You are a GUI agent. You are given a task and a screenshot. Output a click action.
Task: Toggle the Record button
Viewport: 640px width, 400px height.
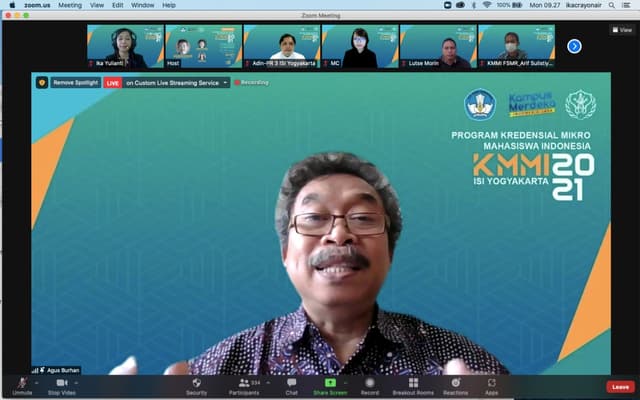point(370,386)
